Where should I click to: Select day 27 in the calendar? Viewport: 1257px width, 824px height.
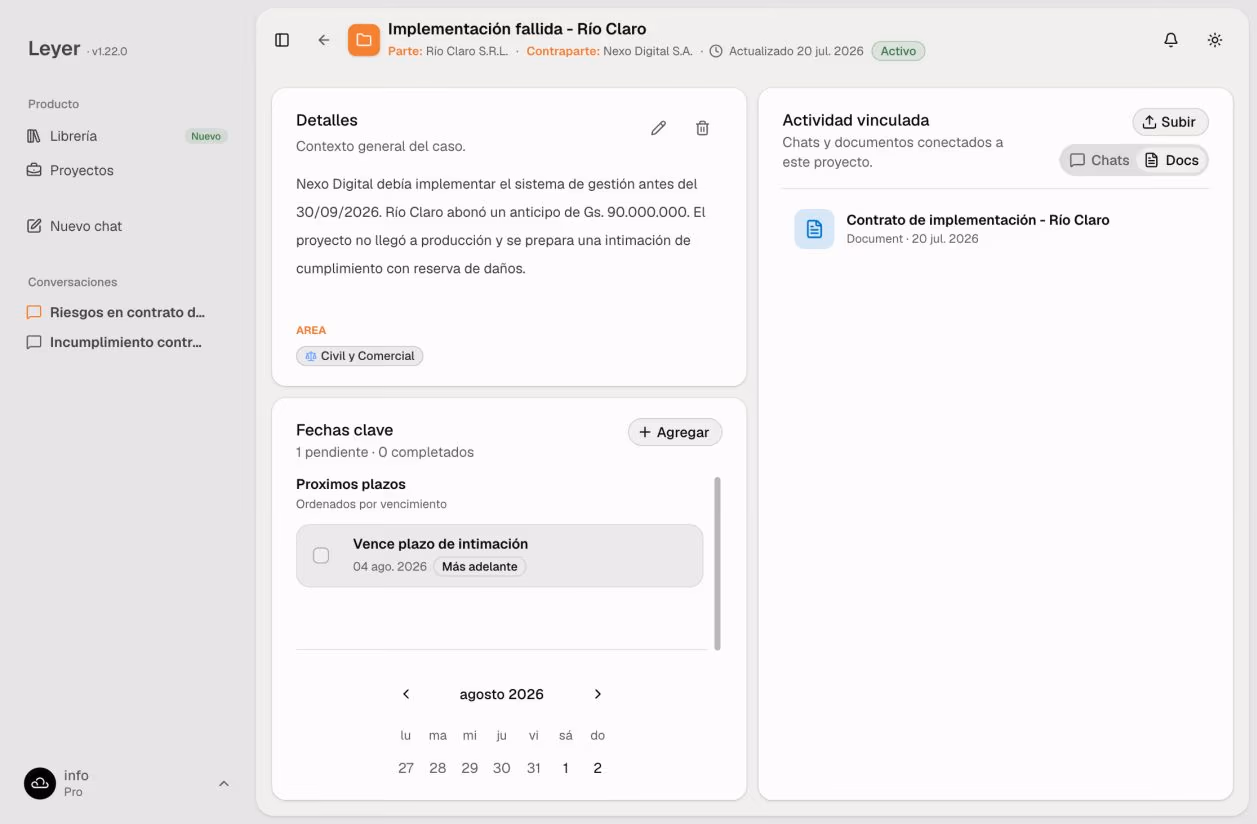pyautogui.click(x=406, y=768)
